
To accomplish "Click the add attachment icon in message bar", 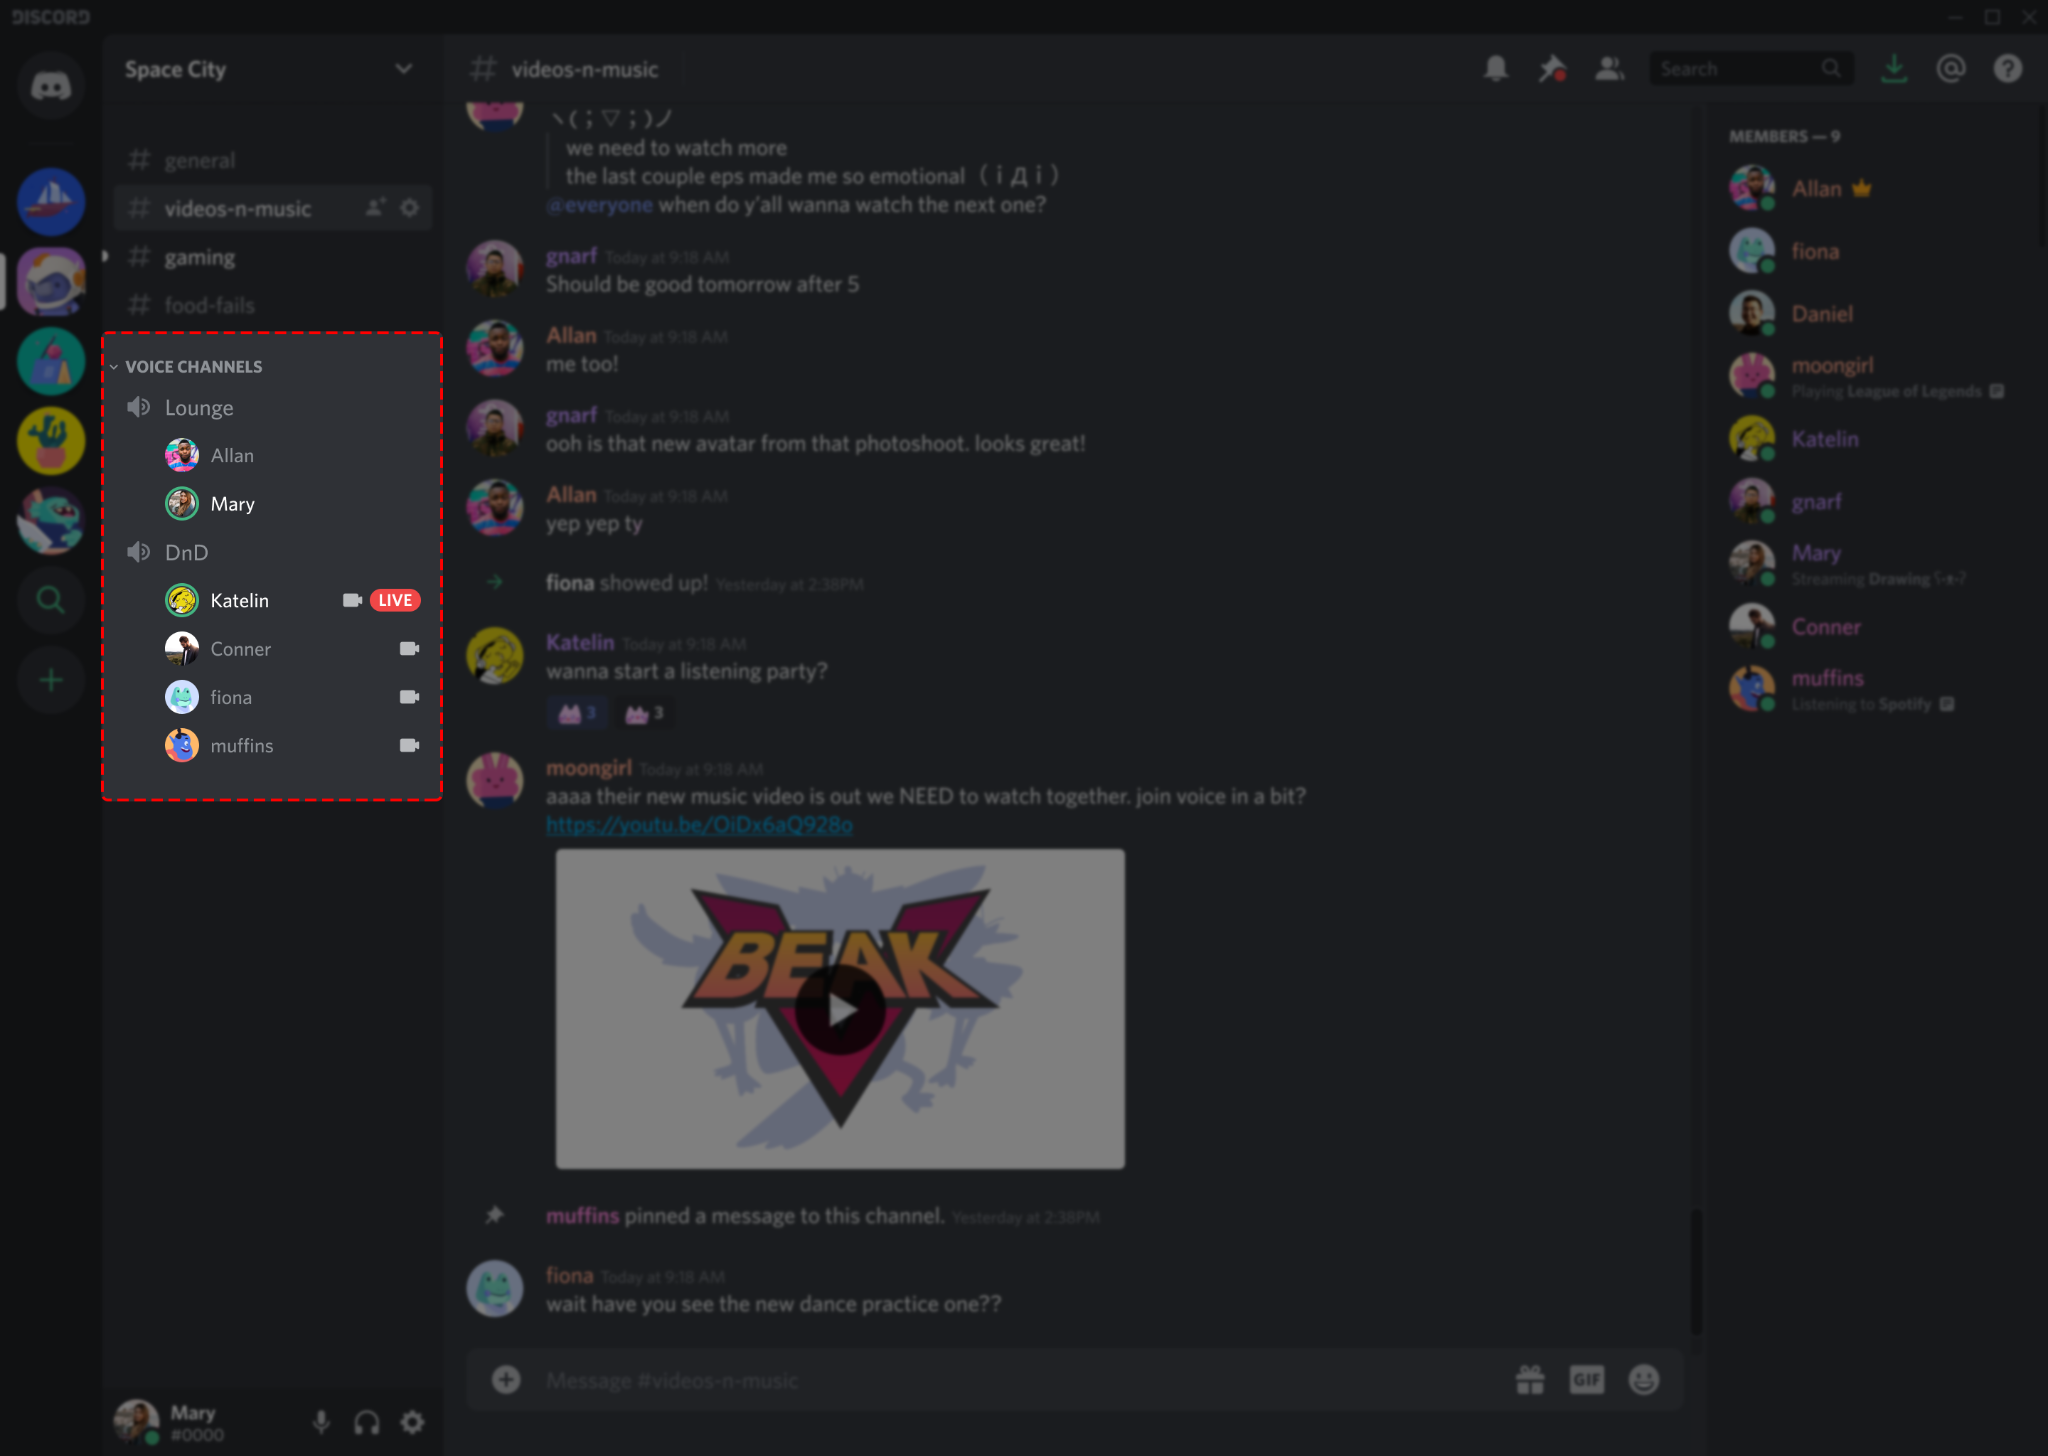I will point(506,1380).
